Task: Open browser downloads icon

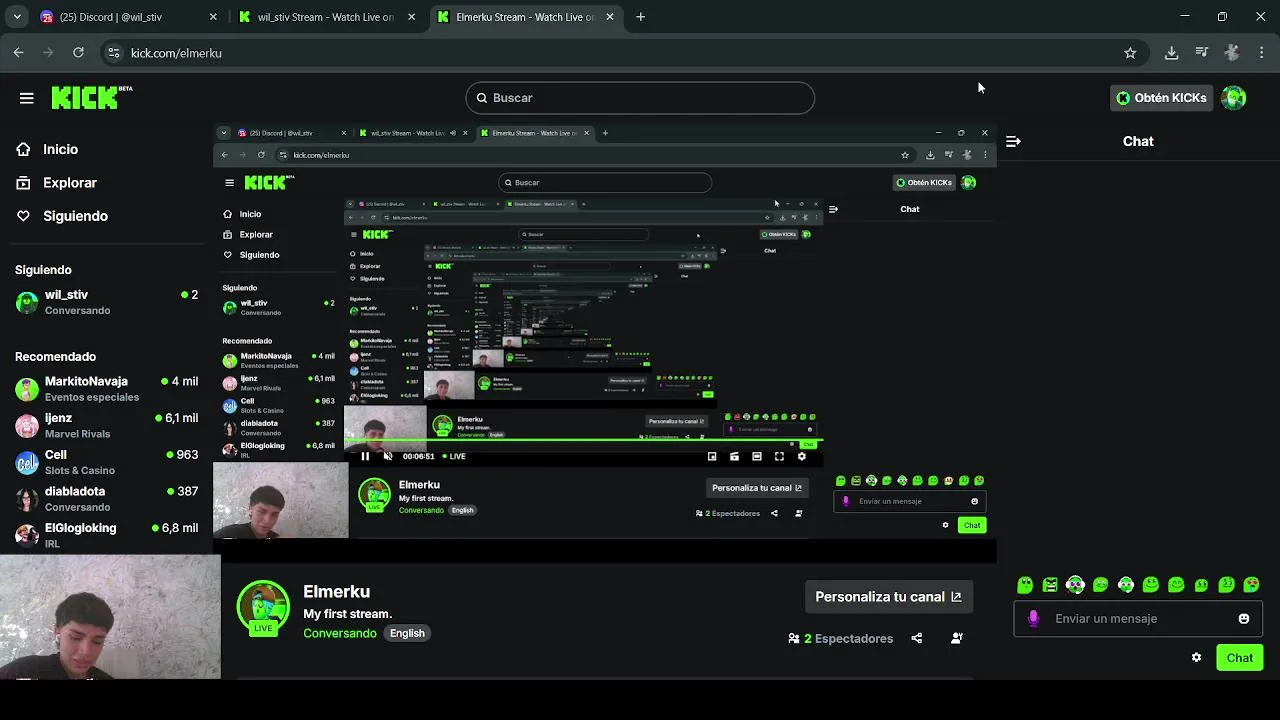Action: pos(1171,53)
